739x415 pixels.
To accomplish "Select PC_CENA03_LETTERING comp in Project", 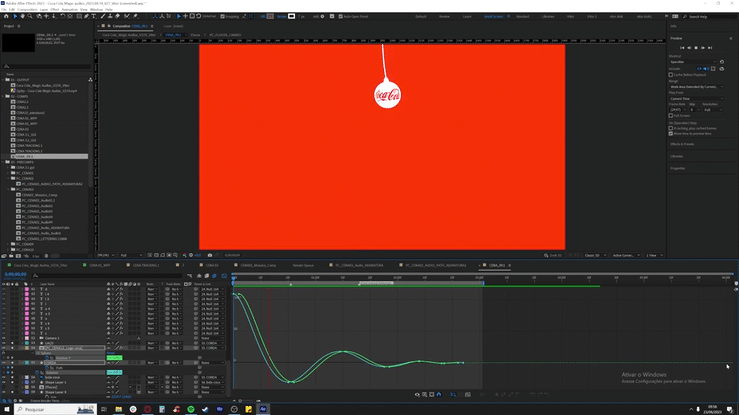I will coord(44,239).
